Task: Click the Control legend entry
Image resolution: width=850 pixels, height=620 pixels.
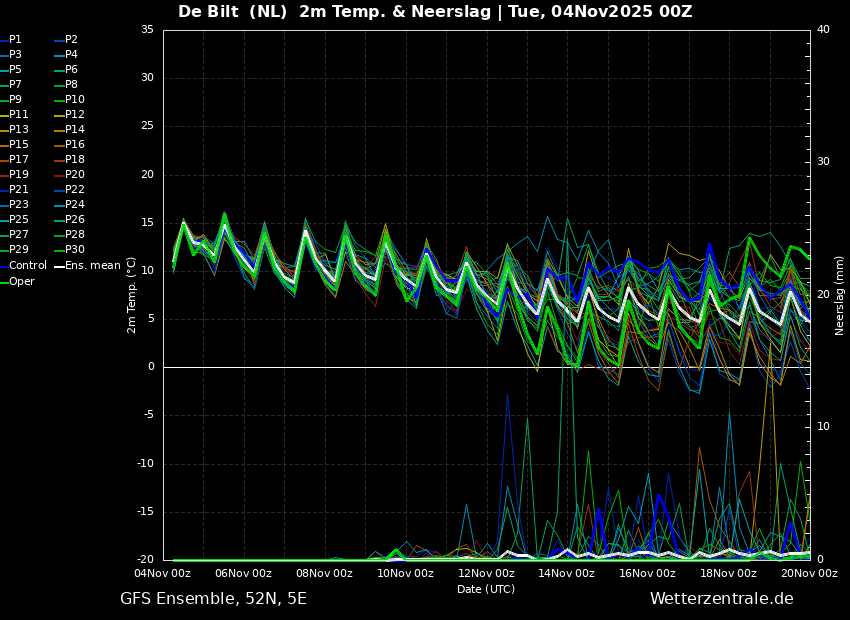Action: (x=28, y=266)
